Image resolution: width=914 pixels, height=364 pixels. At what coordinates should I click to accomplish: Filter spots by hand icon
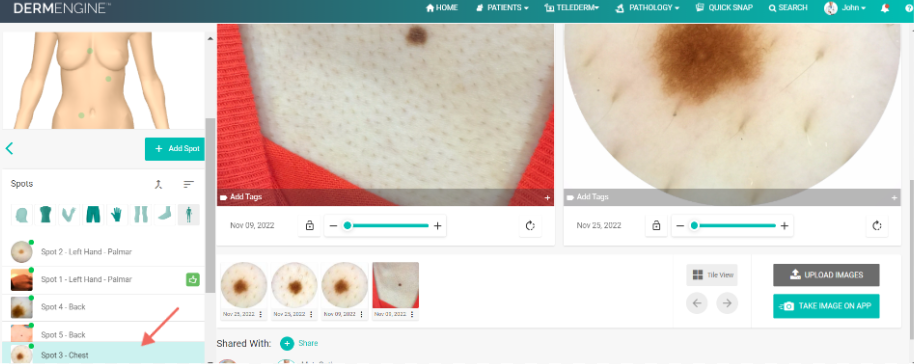point(117,215)
